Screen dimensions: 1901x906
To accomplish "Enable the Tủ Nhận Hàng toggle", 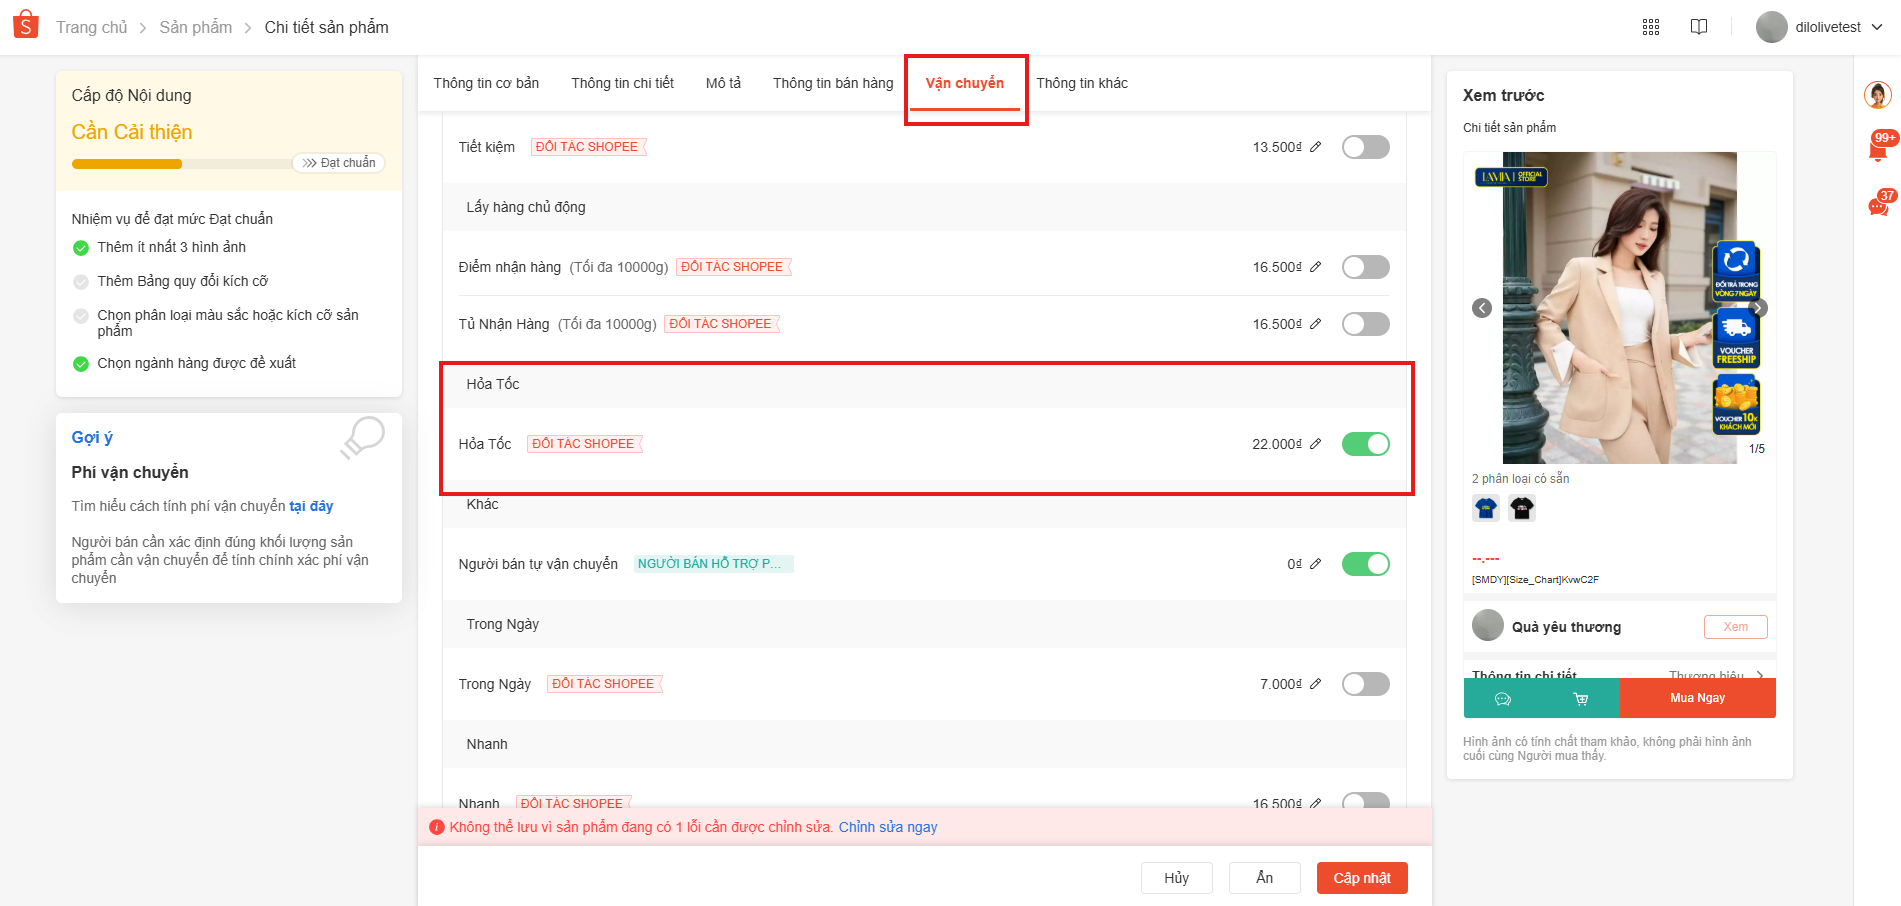I will (1366, 324).
